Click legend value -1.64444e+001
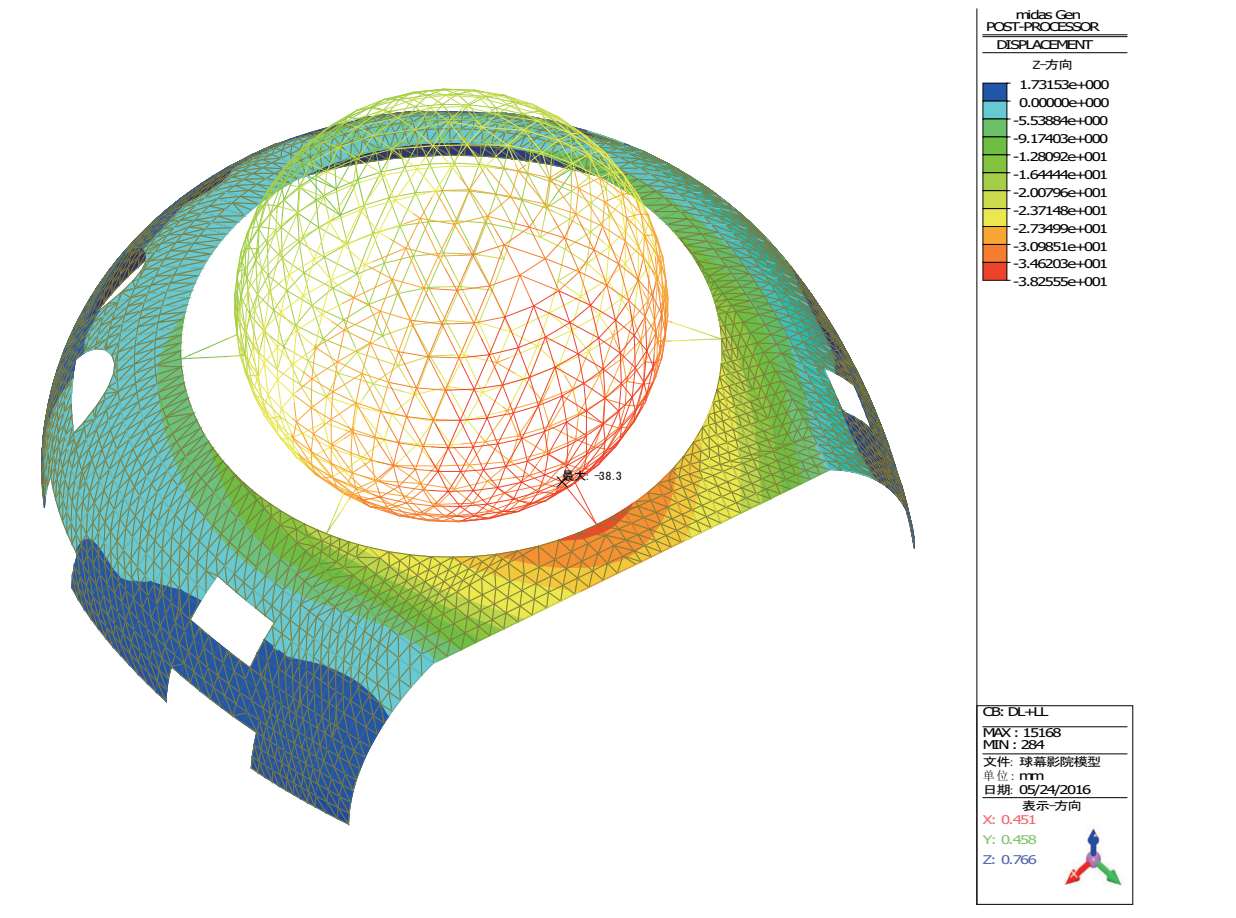The width and height of the screenshot is (1236, 918). (x=1060, y=175)
